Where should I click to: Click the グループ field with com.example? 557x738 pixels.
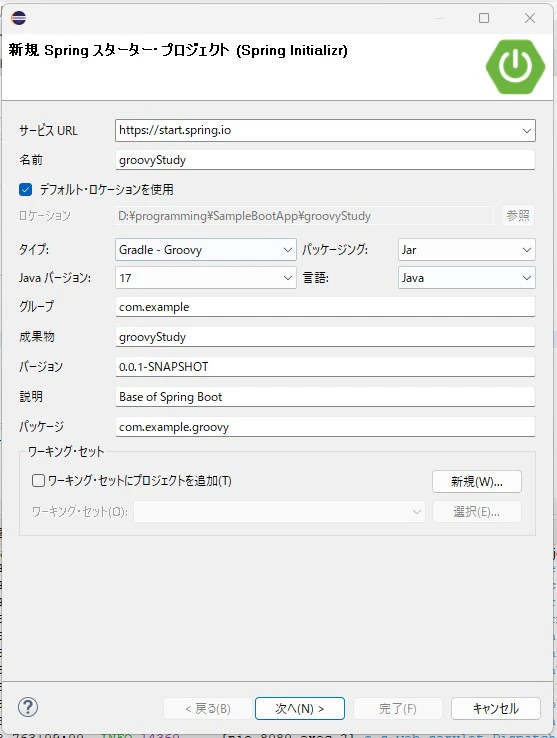[325, 307]
